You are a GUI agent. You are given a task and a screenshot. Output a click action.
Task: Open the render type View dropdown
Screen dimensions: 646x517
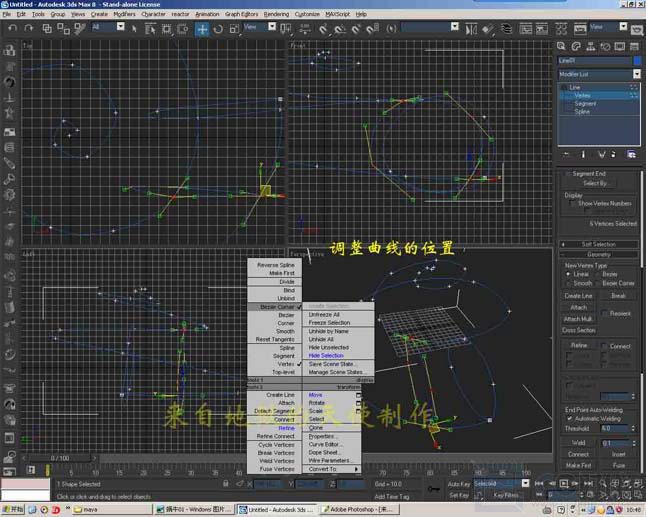coord(623,27)
